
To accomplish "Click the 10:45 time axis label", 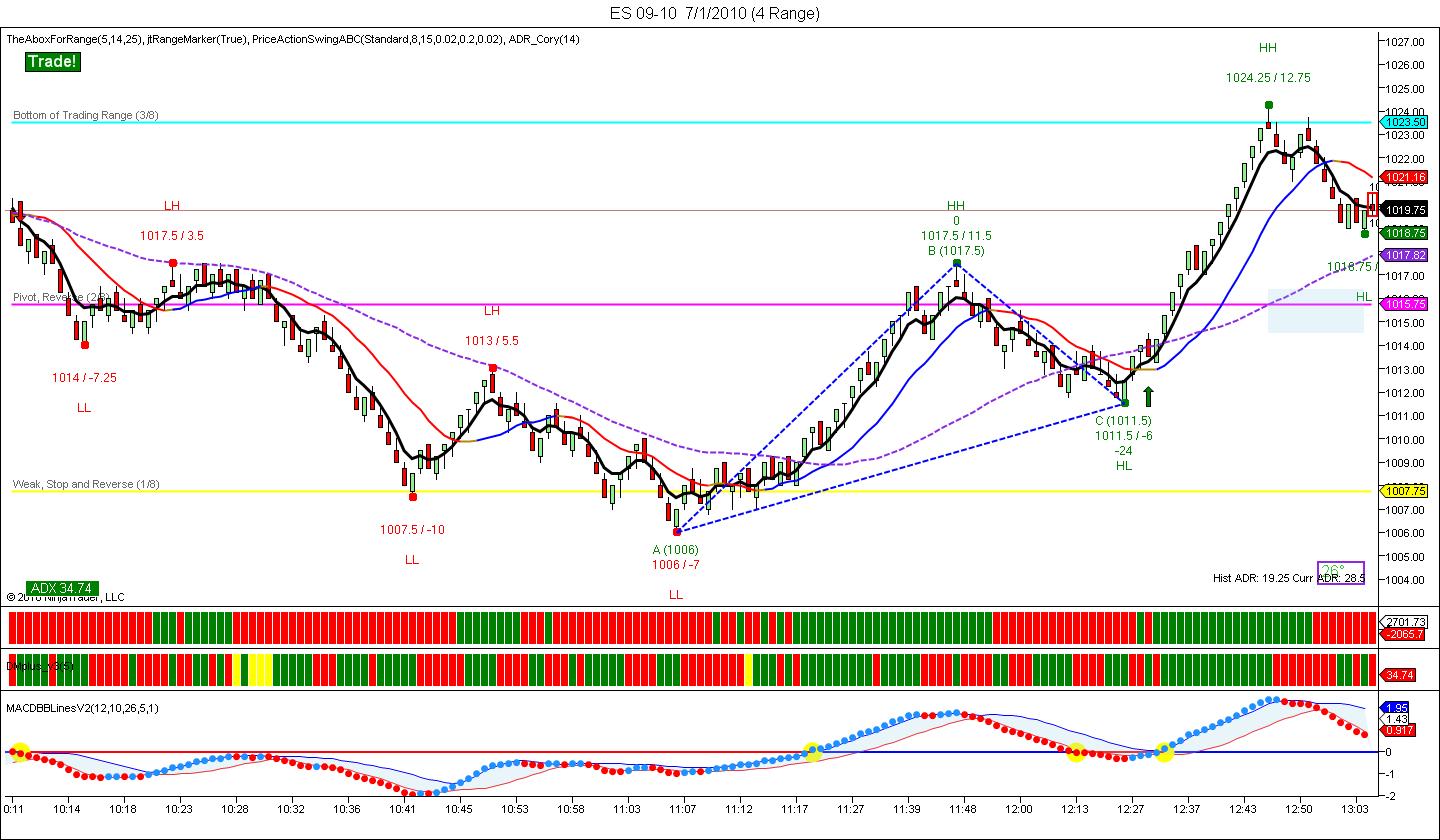I will (x=459, y=807).
